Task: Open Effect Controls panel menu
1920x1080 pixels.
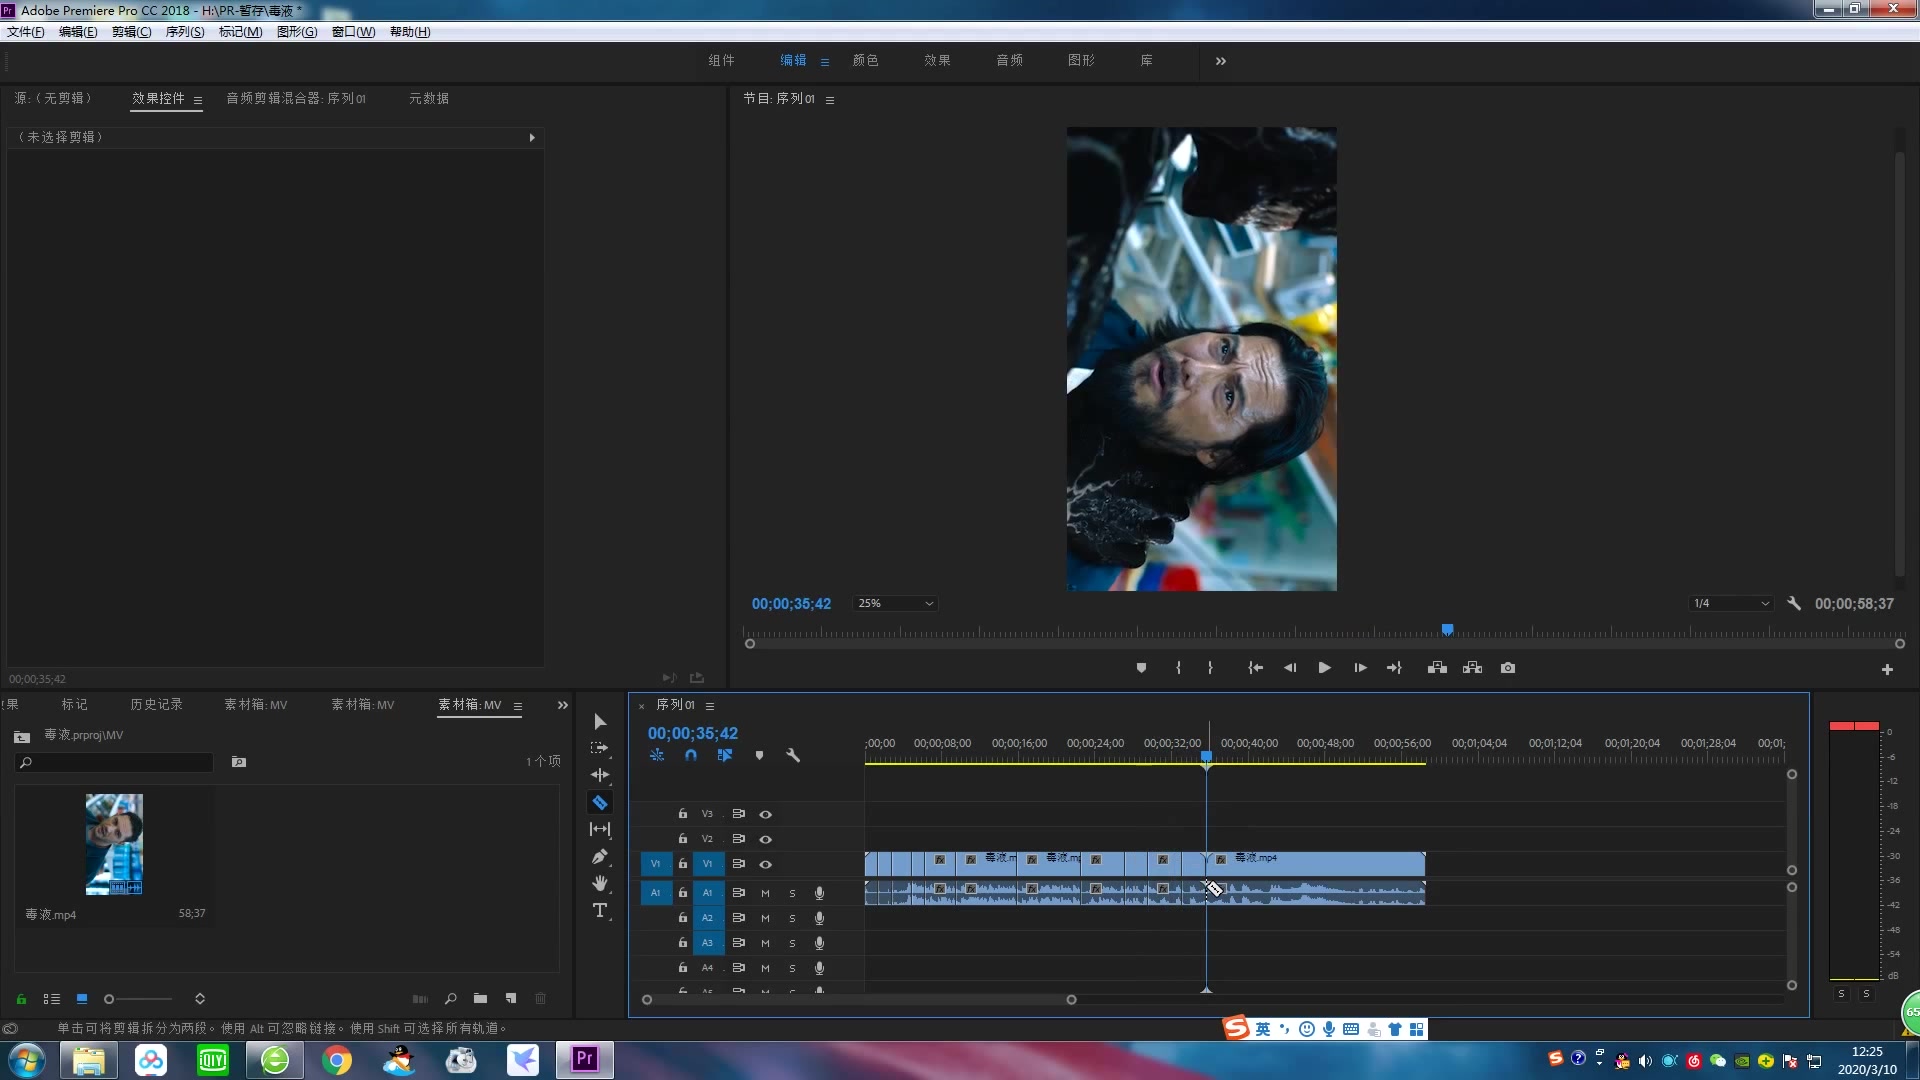Action: pyautogui.click(x=198, y=100)
